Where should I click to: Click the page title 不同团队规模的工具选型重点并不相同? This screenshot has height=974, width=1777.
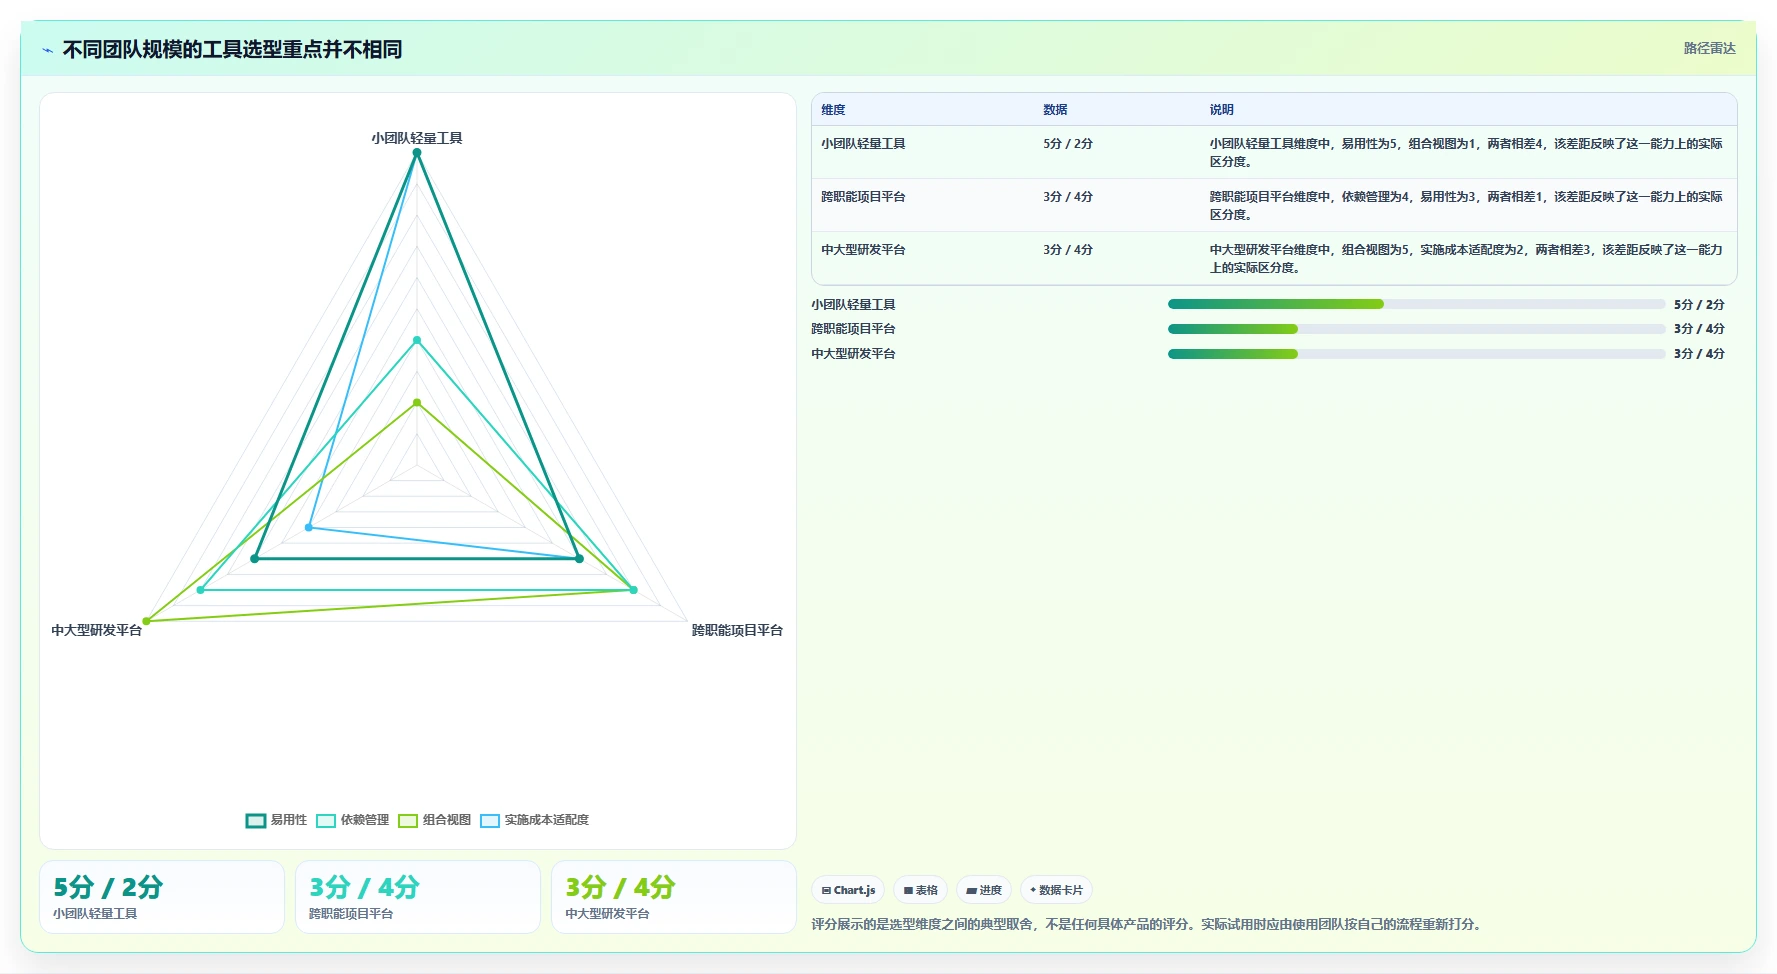pyautogui.click(x=233, y=49)
